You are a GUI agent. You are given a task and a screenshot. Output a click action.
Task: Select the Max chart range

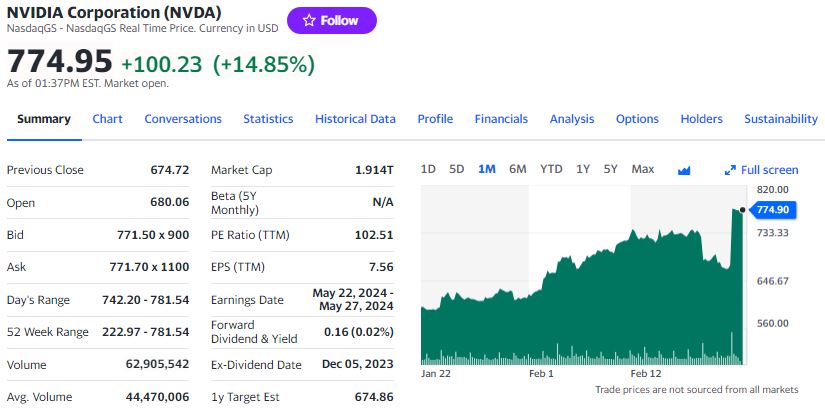coord(643,169)
